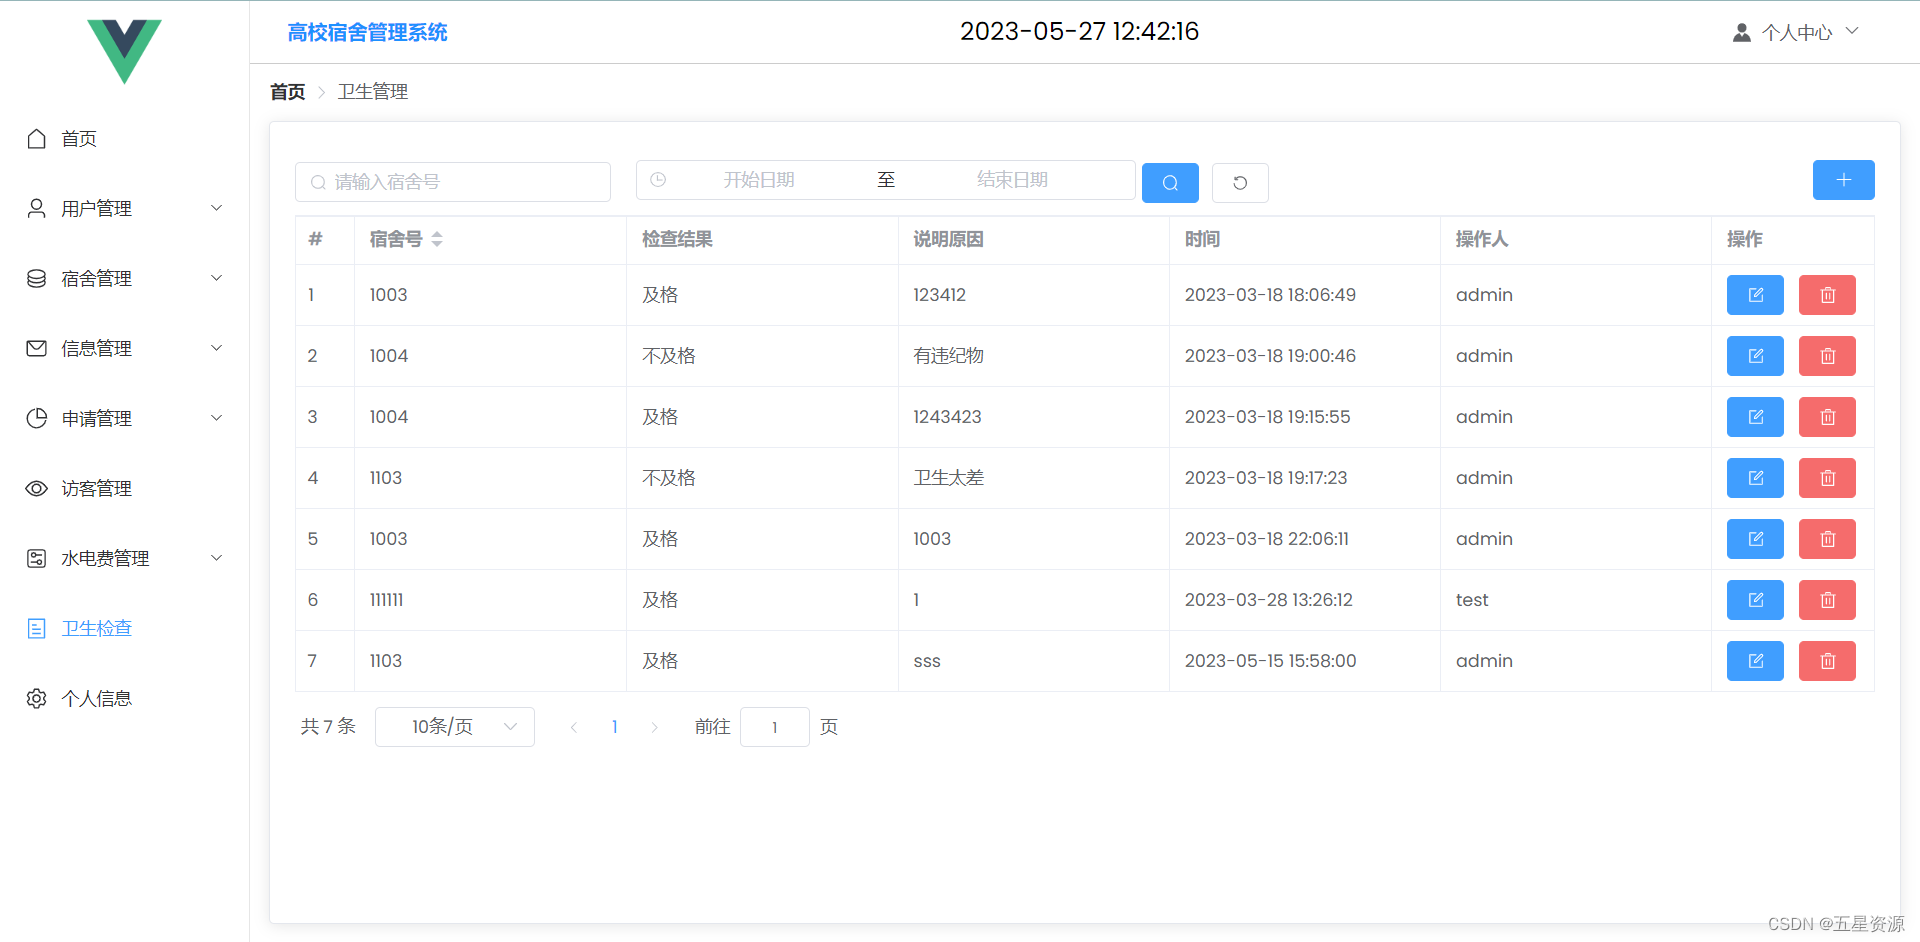Delete the row with reason sss
1920x942 pixels.
[x=1827, y=661]
